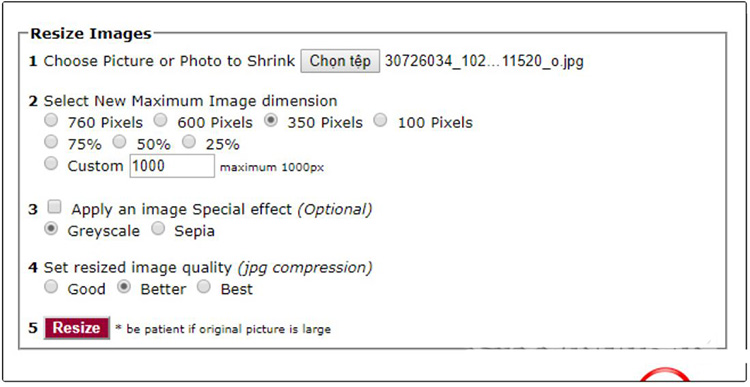750x387 pixels.
Task: Select the 25% scaling option
Action: (x=189, y=142)
